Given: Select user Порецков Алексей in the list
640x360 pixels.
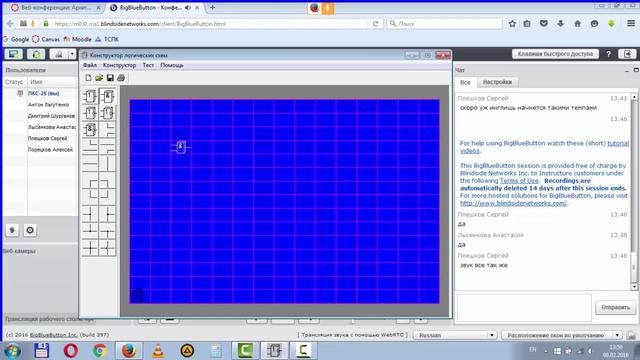Looking at the screenshot, I should [x=50, y=150].
